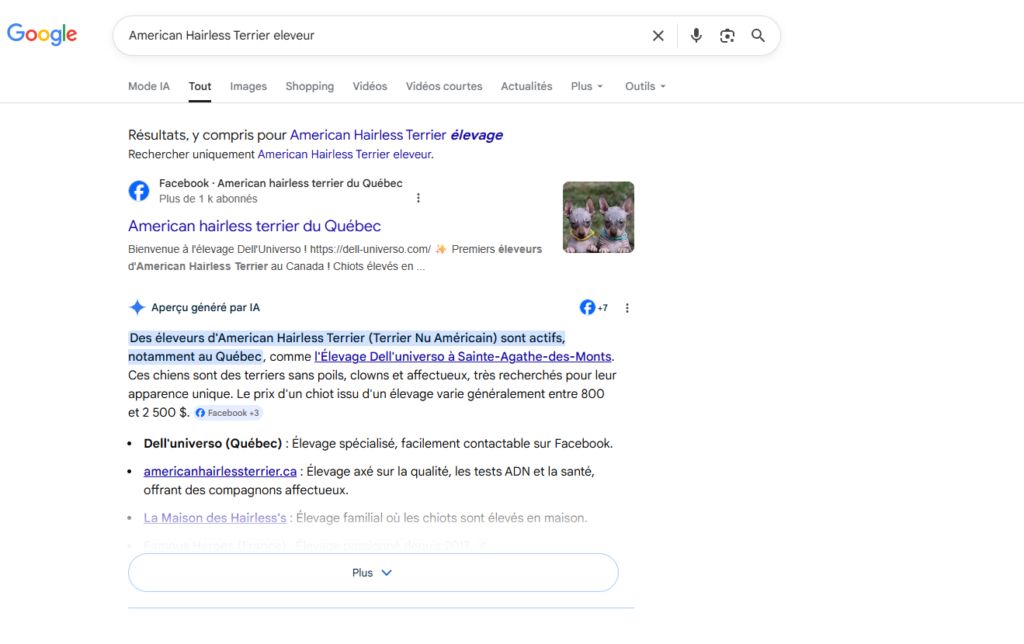Open the American hairless terrier du Québec result

click(x=254, y=226)
